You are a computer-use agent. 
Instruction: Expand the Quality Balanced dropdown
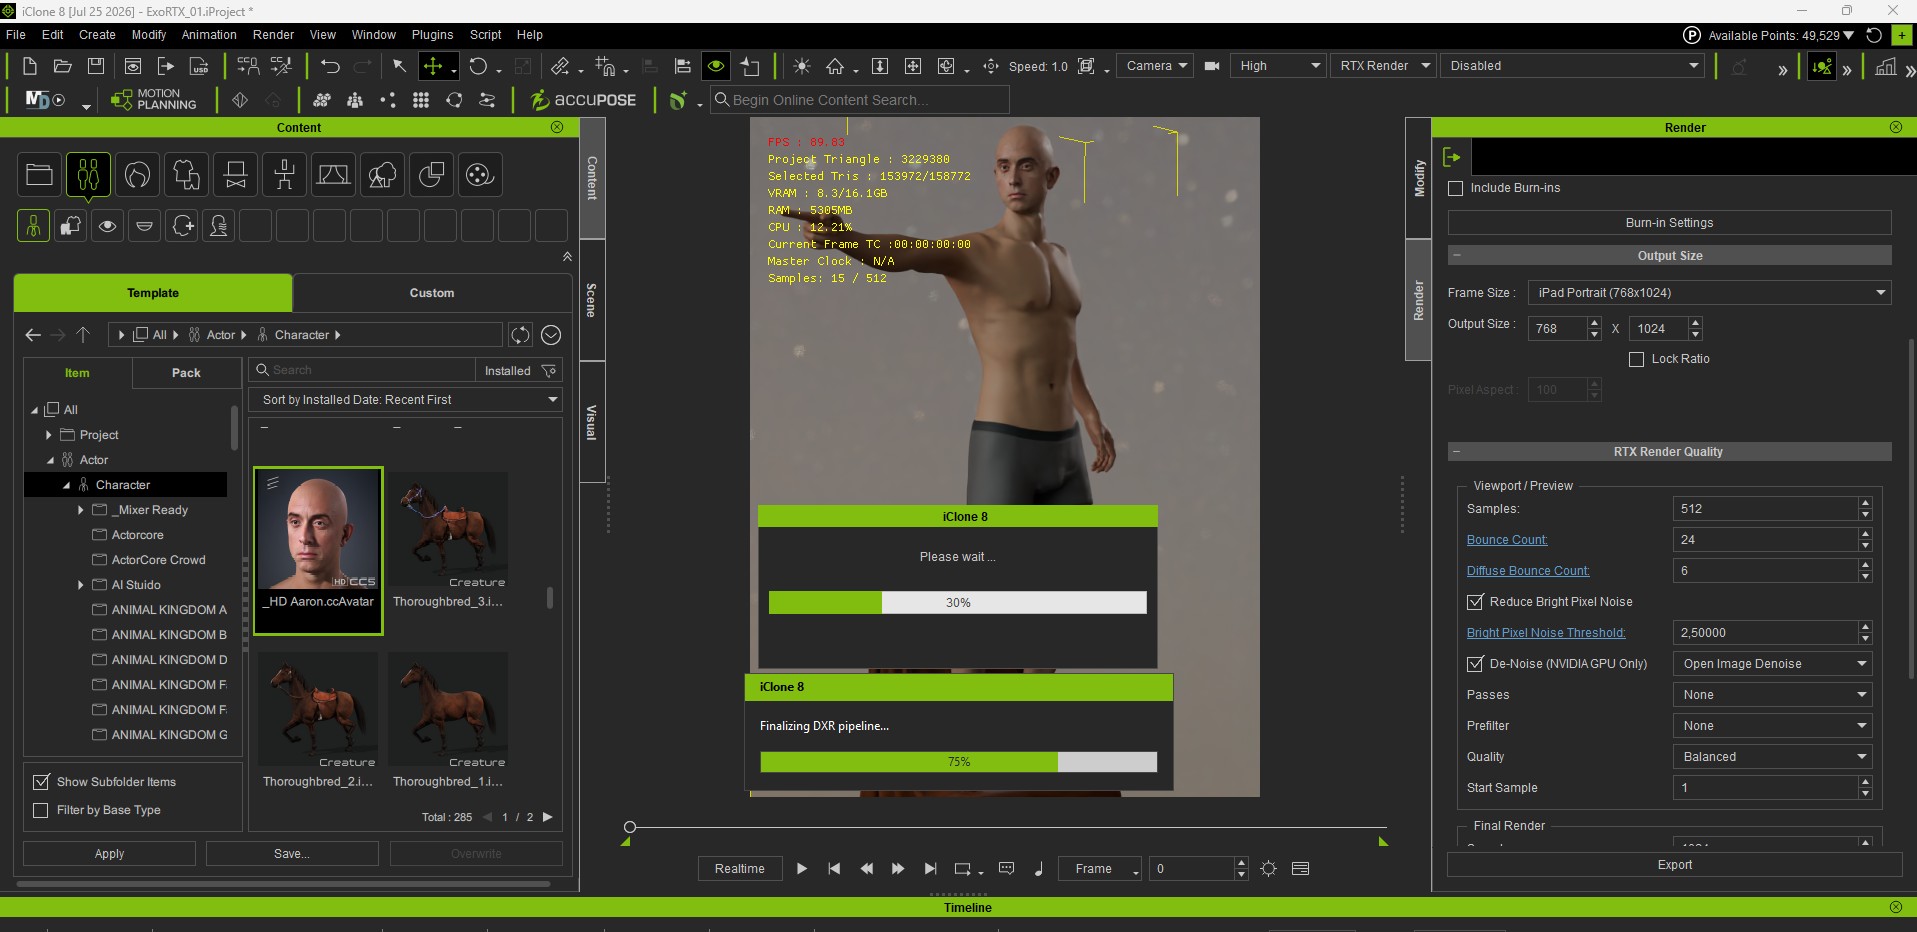pos(1771,757)
